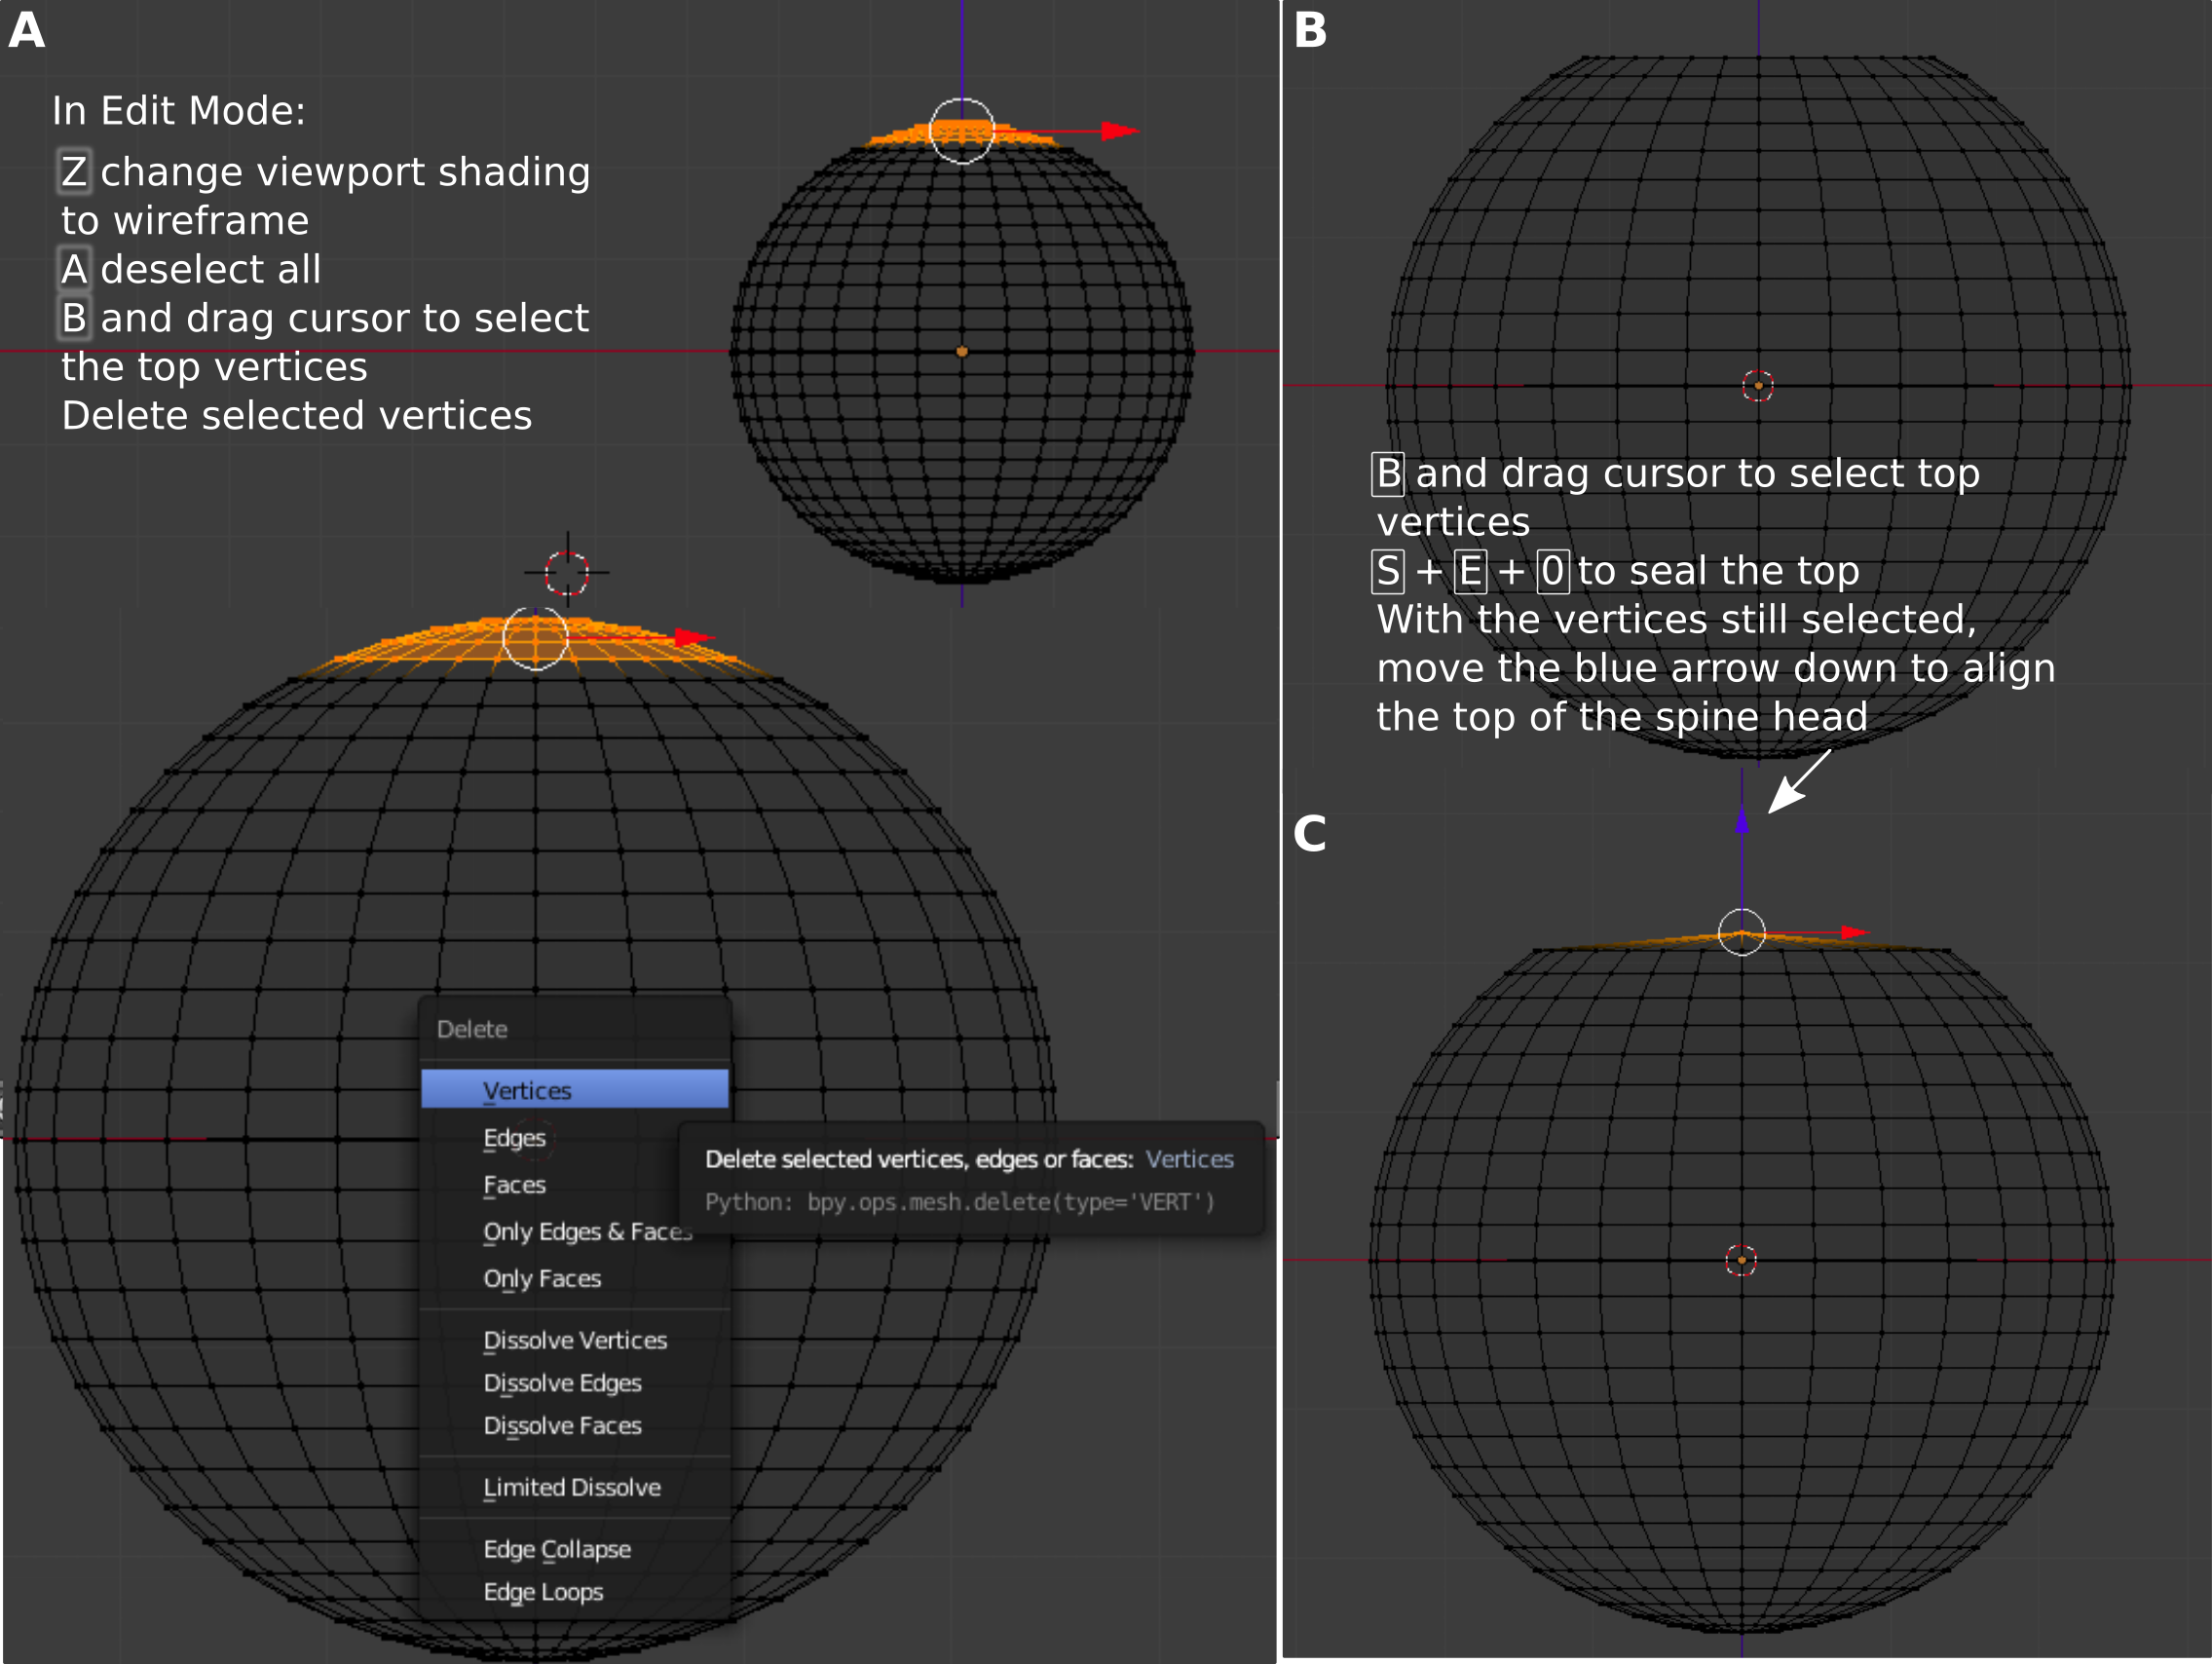Choose Dissolve Edges entry

pyautogui.click(x=562, y=1383)
